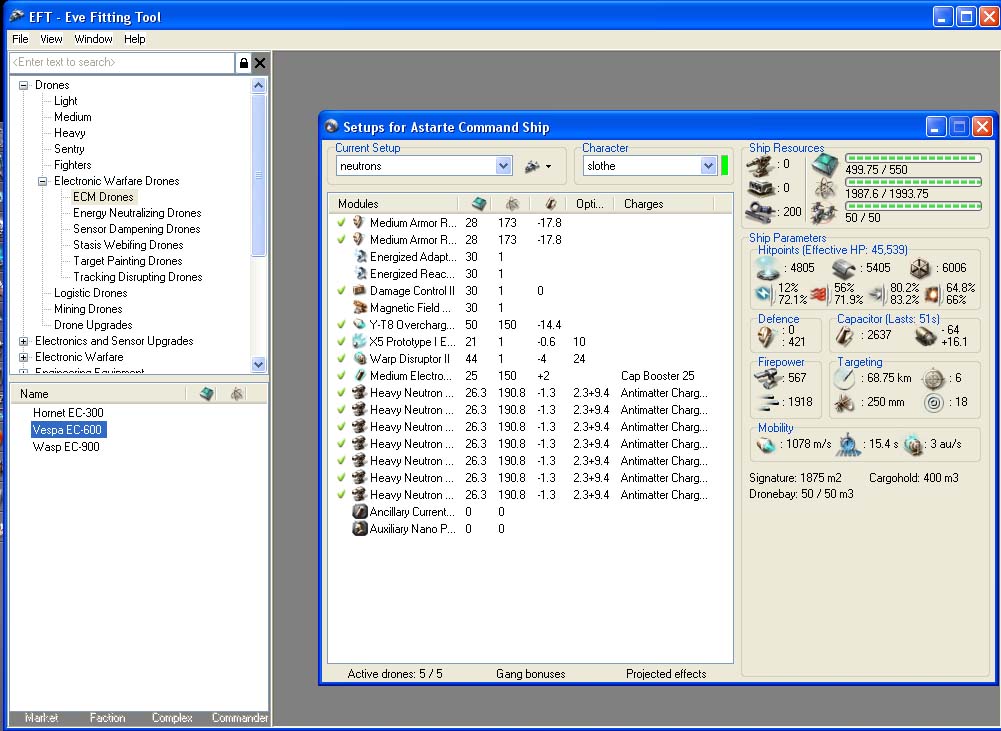Open the dropdown arrow beside ship icon button
The height and width of the screenshot is (731, 1001).
(x=548, y=167)
